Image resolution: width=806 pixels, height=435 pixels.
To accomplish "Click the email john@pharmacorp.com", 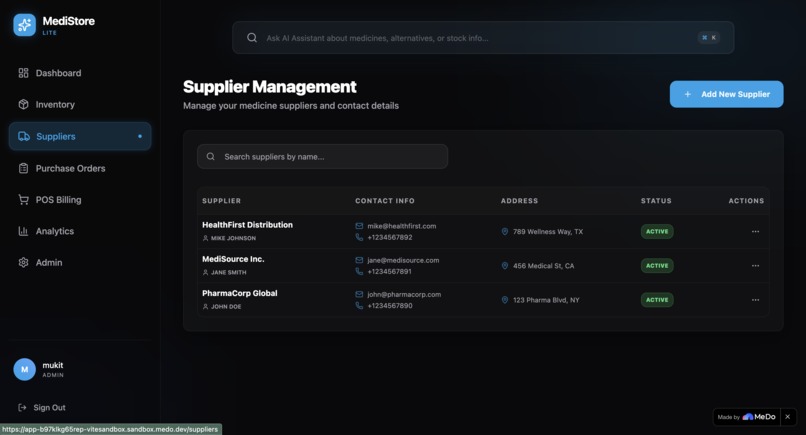I will 404,294.
